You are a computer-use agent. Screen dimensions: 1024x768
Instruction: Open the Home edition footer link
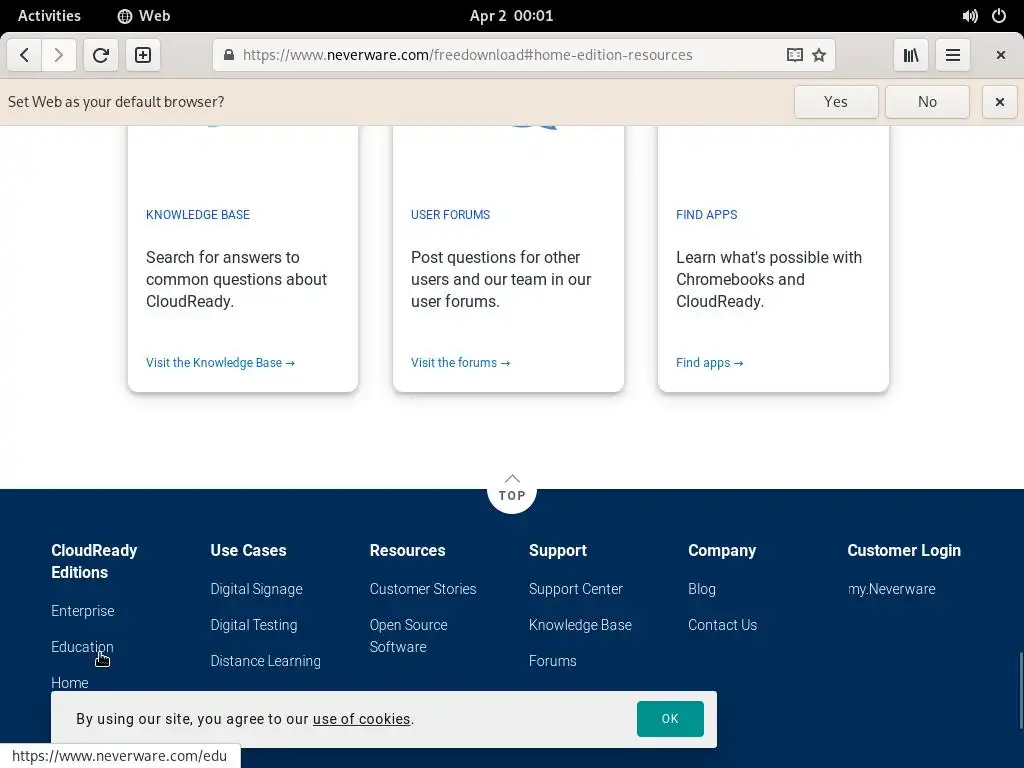(x=70, y=682)
